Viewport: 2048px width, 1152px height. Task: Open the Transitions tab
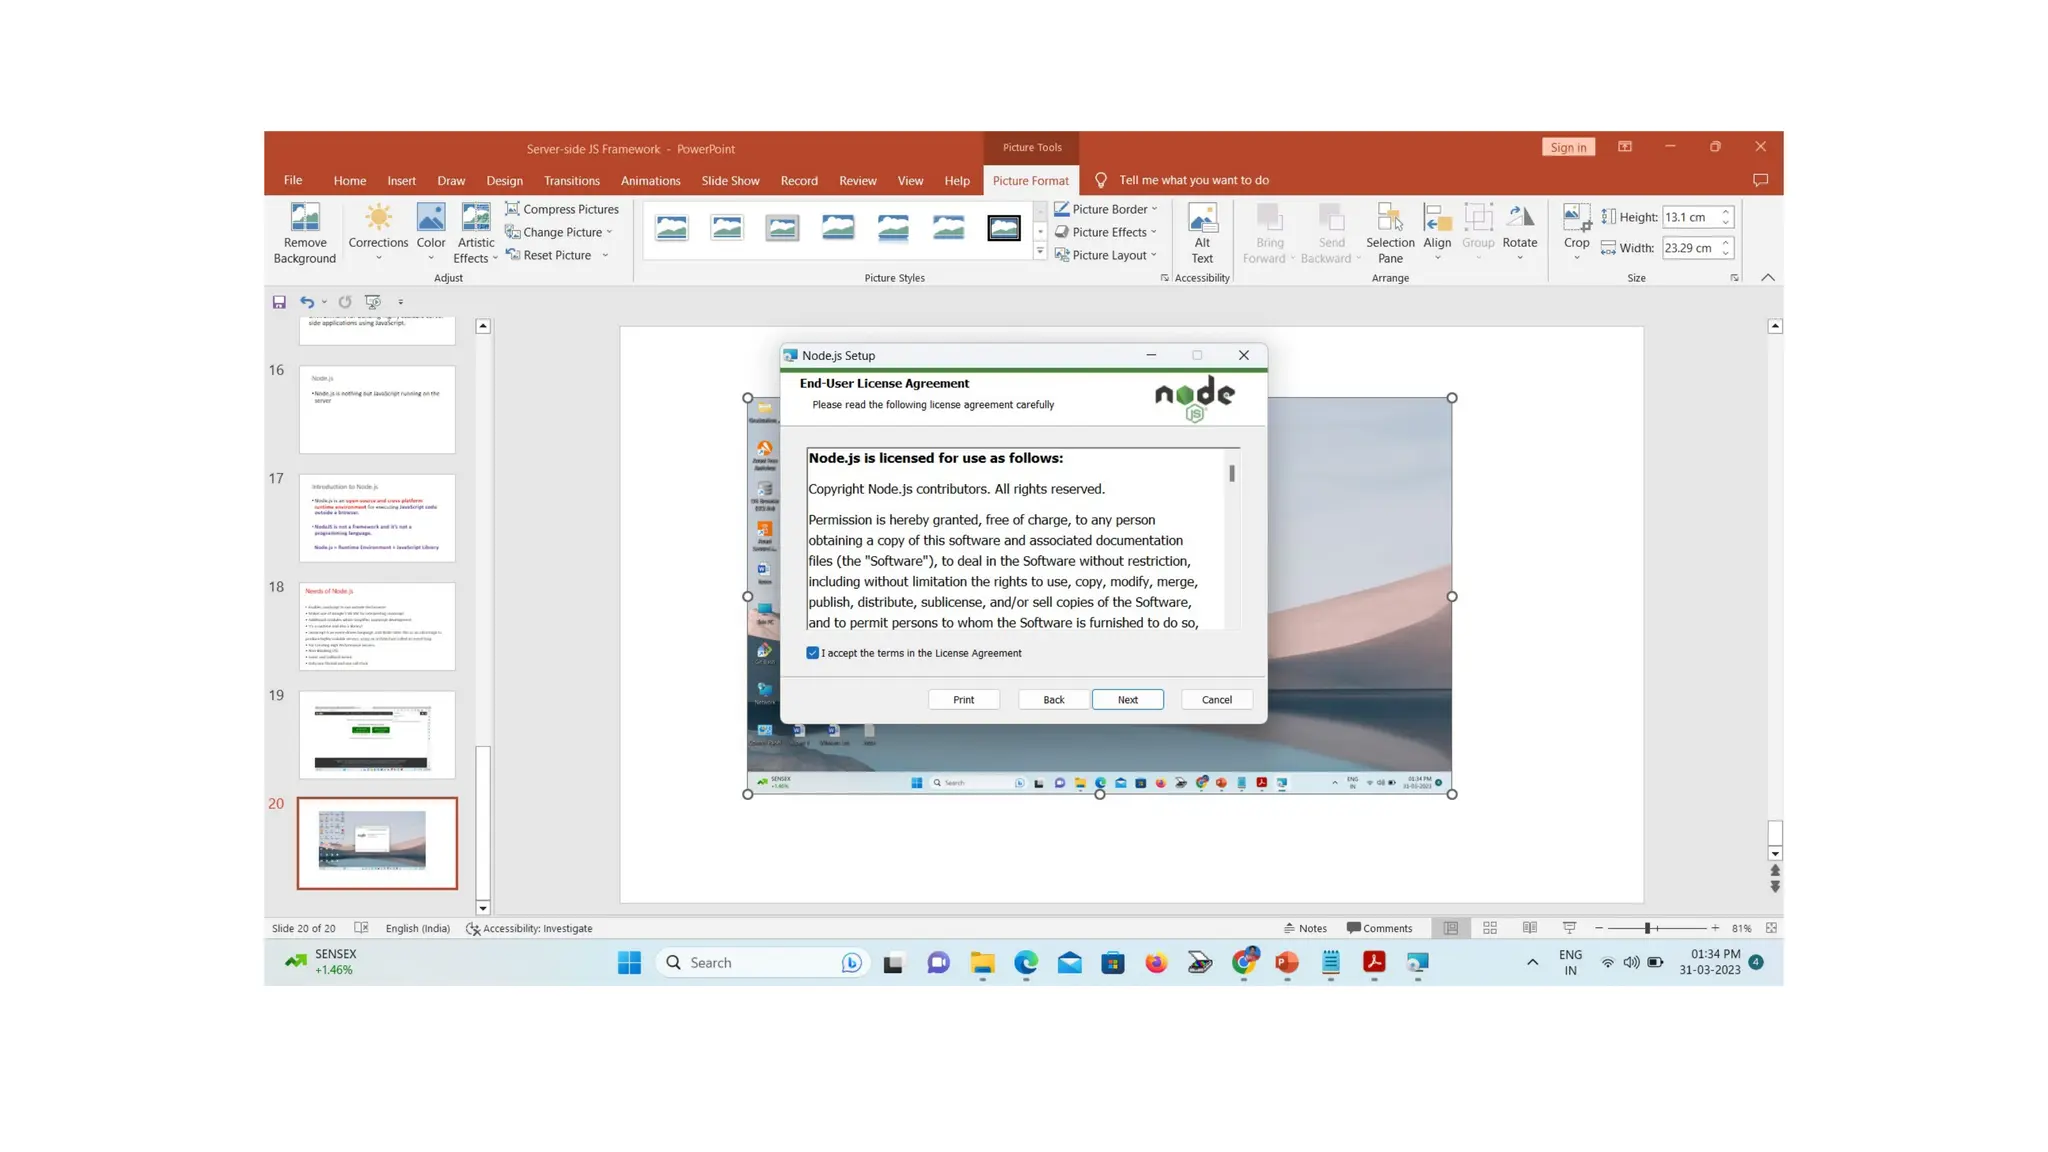pos(571,181)
